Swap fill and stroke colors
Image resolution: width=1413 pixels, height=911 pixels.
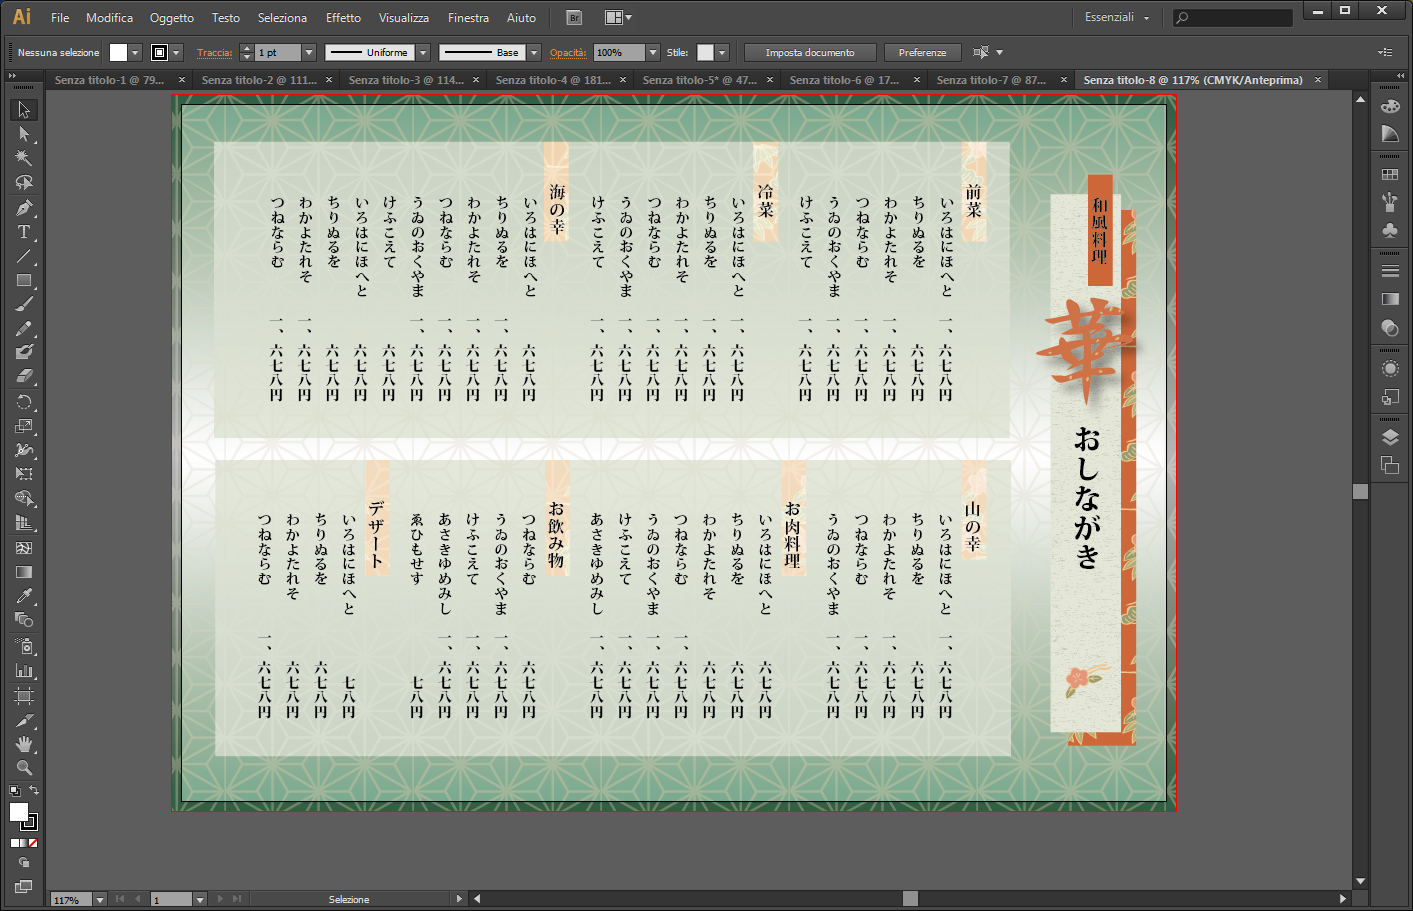34,791
